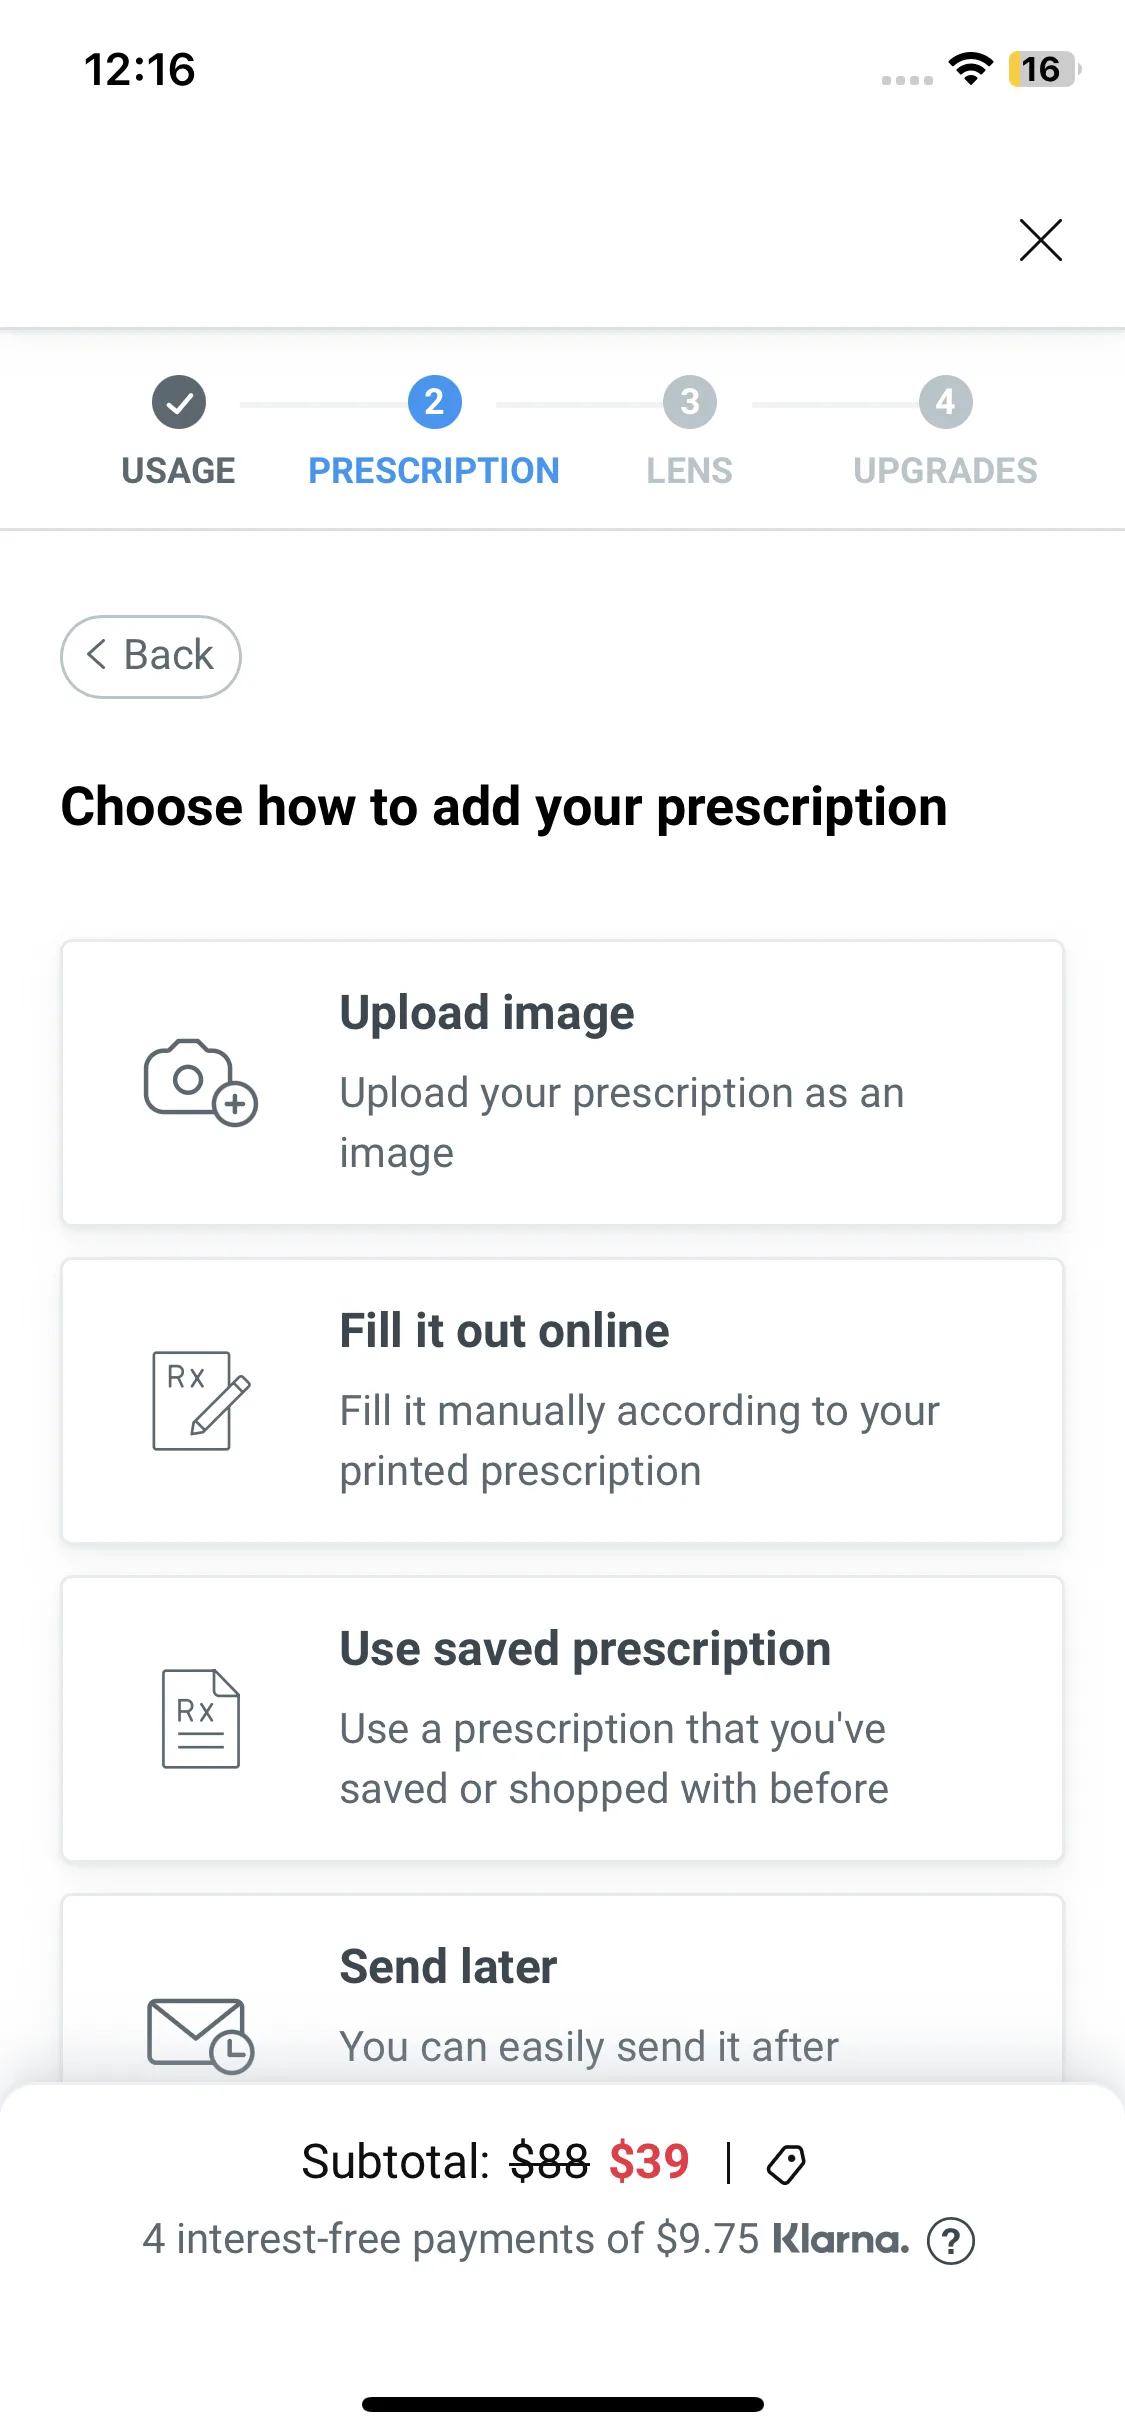
Task: Tap the camera upload icon
Action: click(200, 1082)
